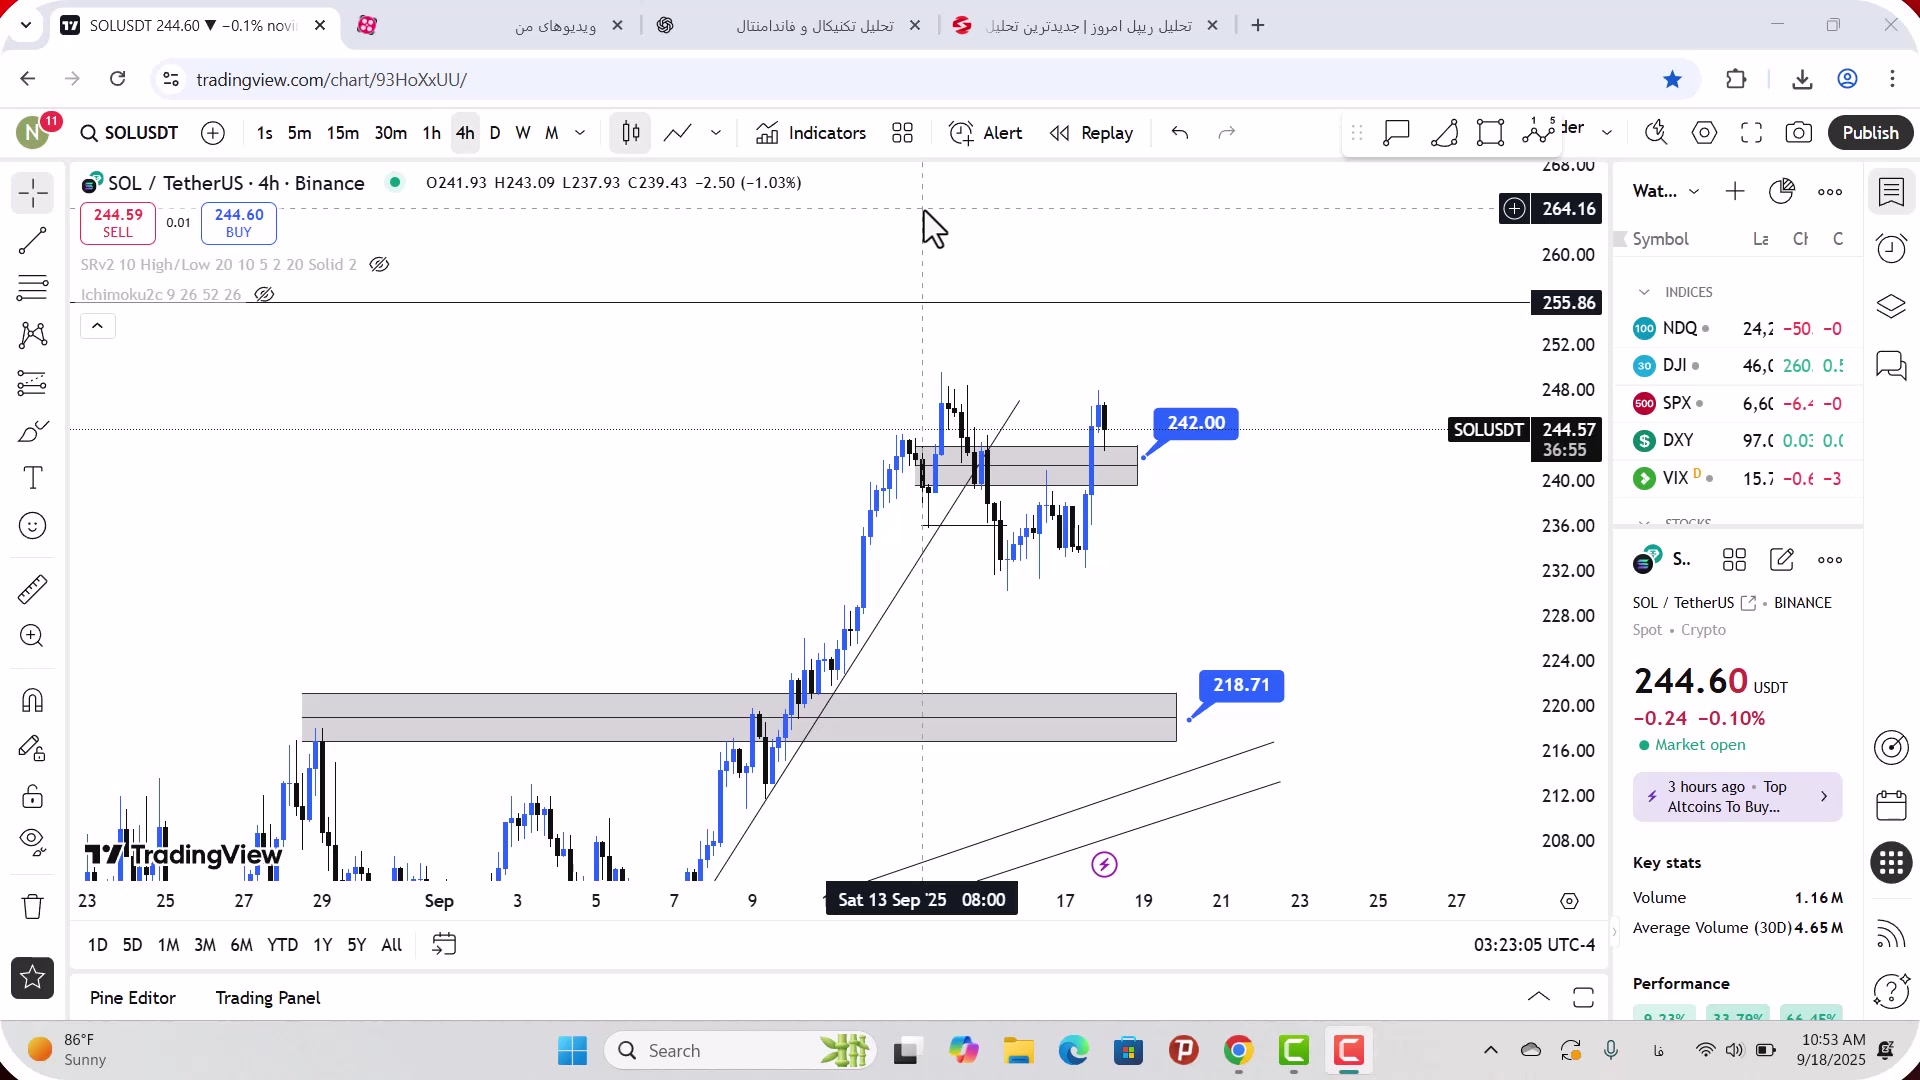Switch to 1s timeframe

(264, 133)
